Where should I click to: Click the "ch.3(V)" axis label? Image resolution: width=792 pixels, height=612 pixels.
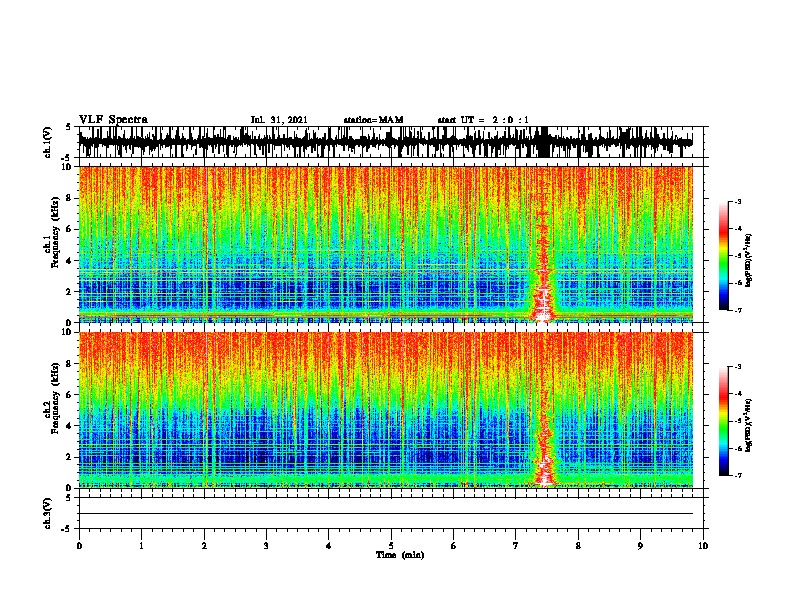48,513
